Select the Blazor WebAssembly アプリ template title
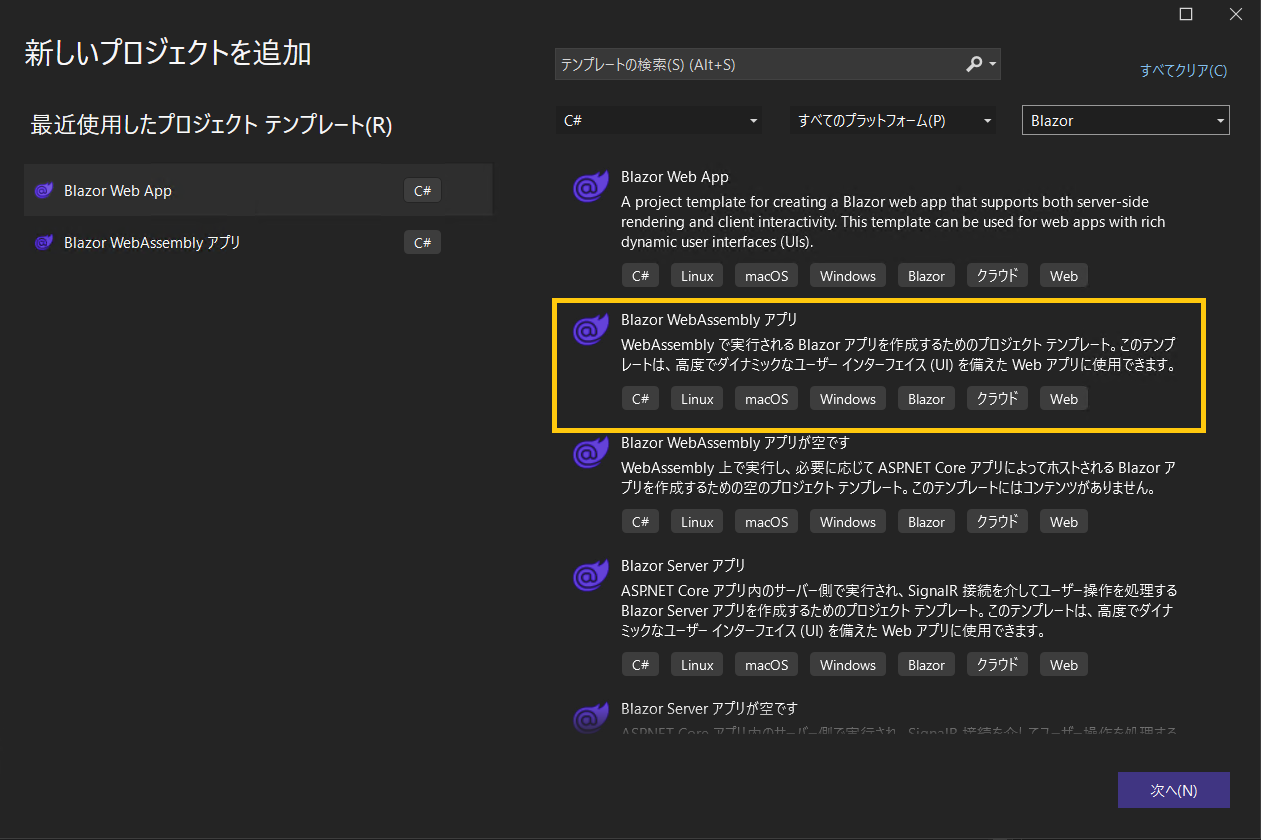Screen dimensions: 1261x840 coord(709,320)
